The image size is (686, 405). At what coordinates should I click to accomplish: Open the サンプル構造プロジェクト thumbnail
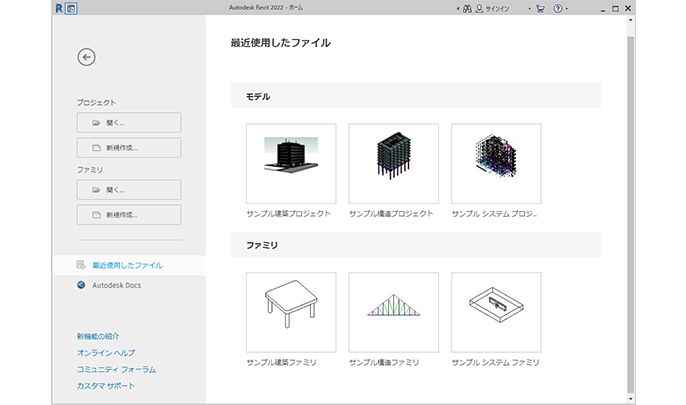394,164
